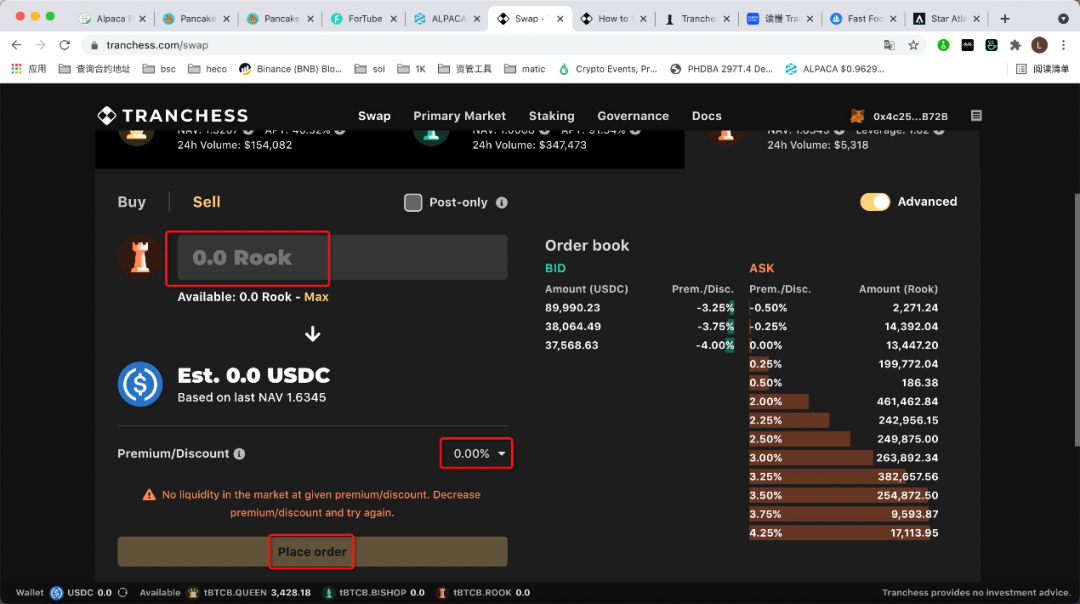Enable the Post-only checkbox

pos(413,202)
